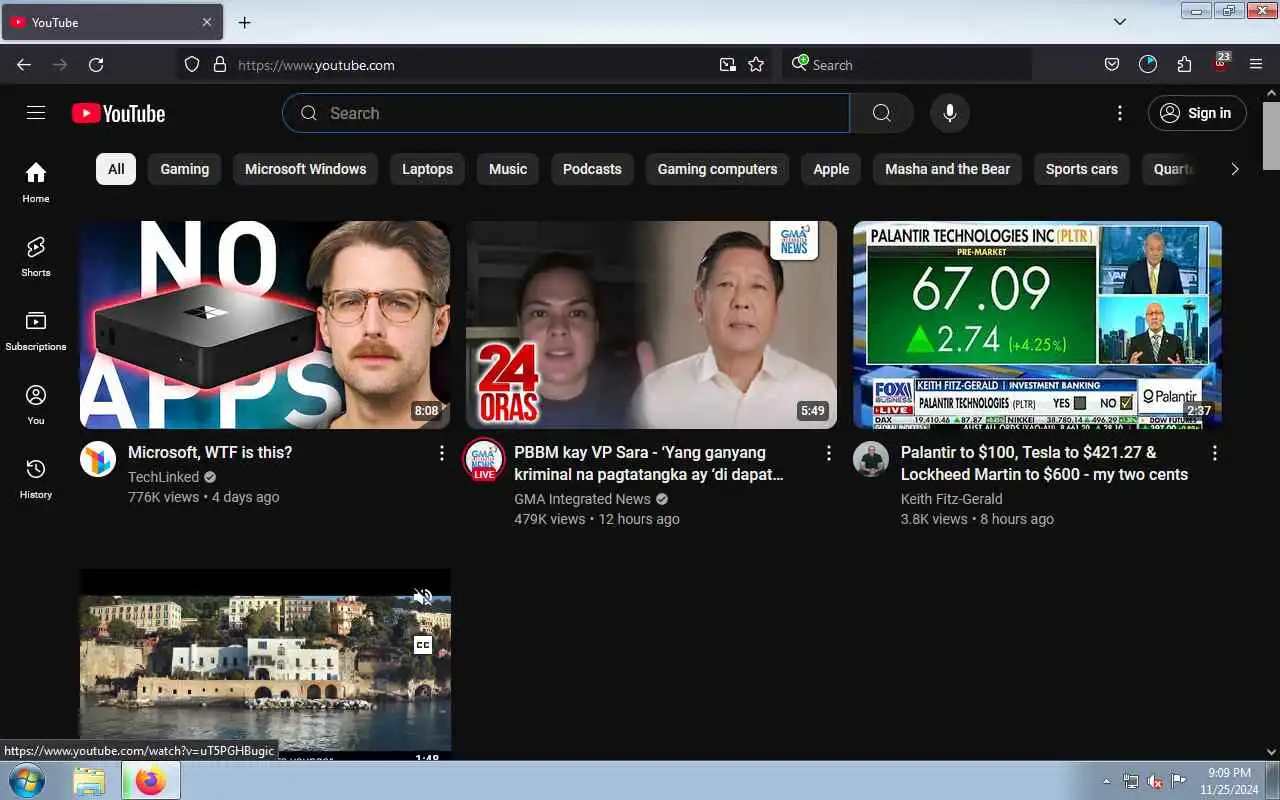The height and width of the screenshot is (800, 1280).
Task: Click the Firefox toolbar search box
Action: click(x=906, y=65)
